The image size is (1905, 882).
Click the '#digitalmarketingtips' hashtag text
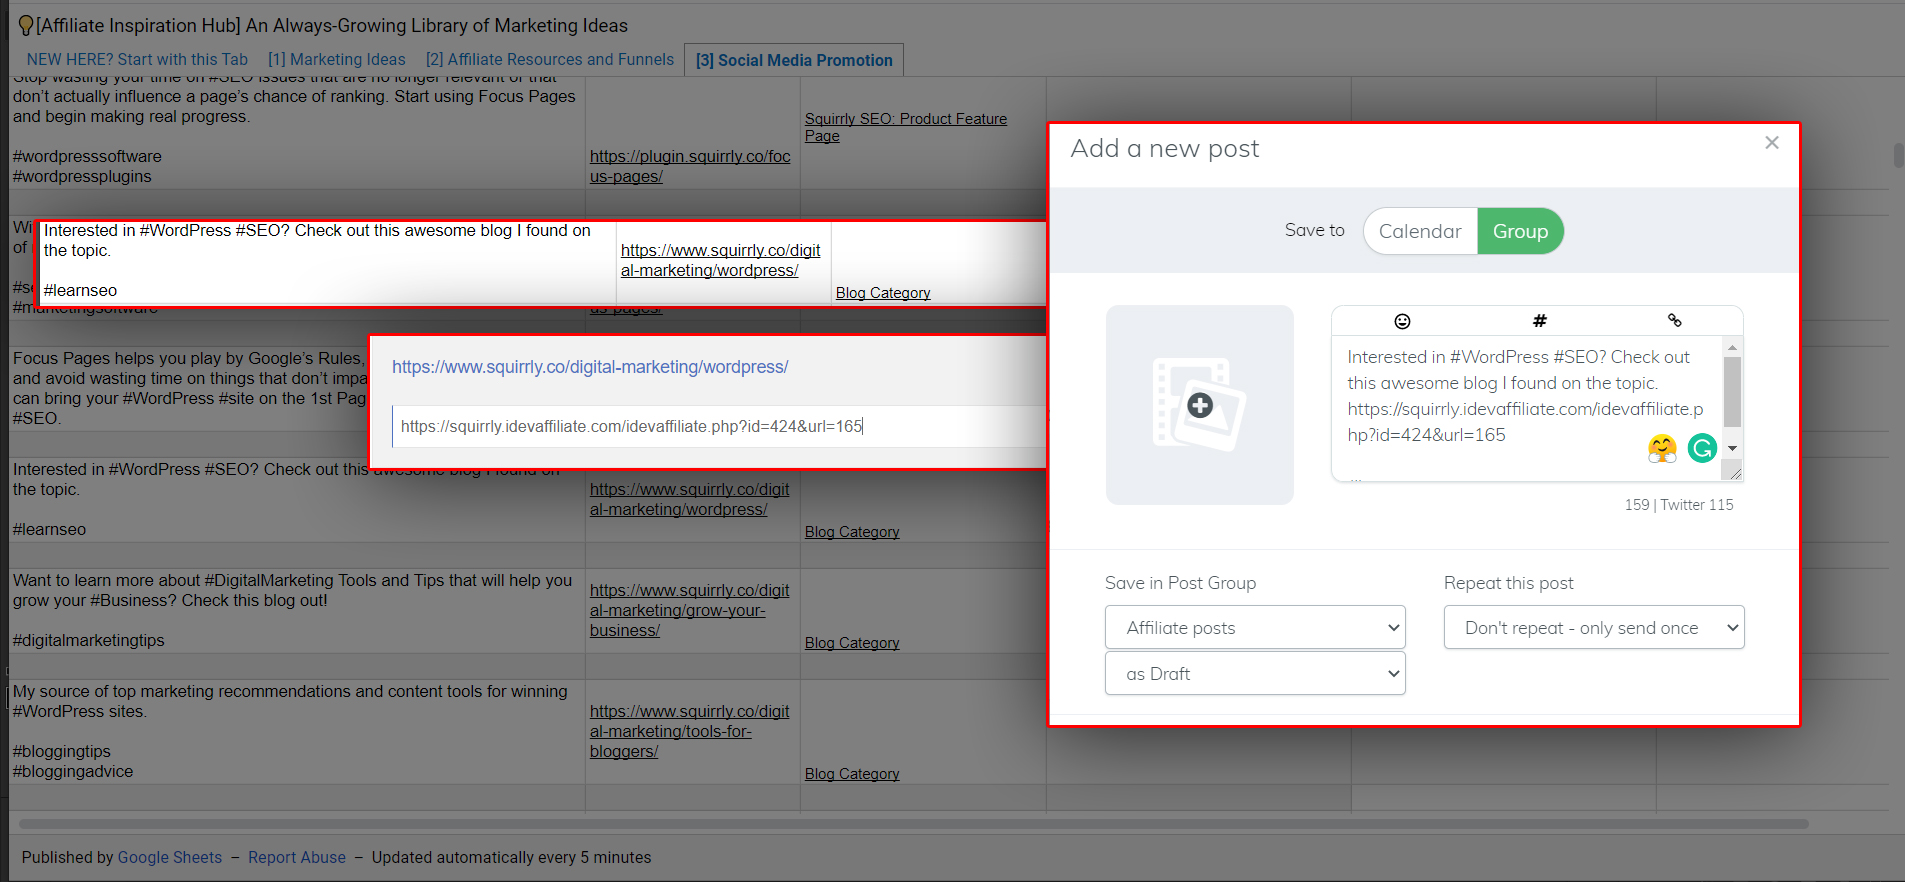click(x=89, y=641)
